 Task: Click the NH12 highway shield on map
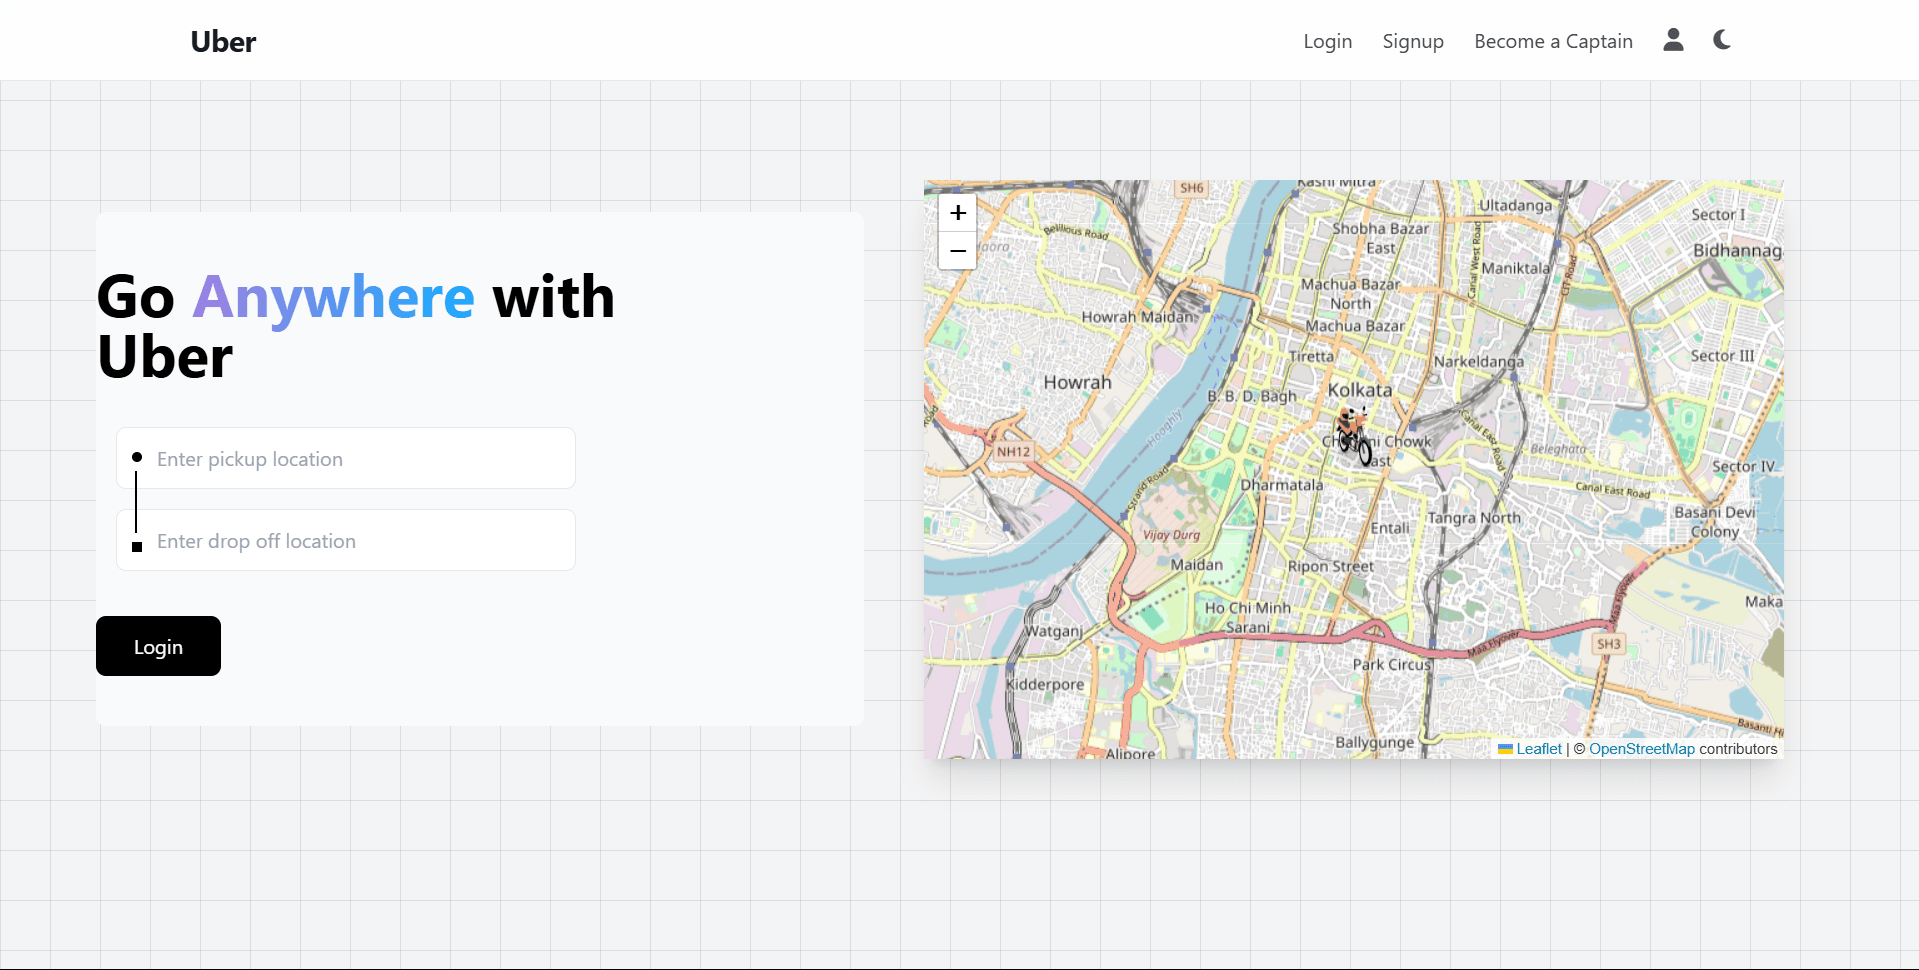(x=1013, y=452)
